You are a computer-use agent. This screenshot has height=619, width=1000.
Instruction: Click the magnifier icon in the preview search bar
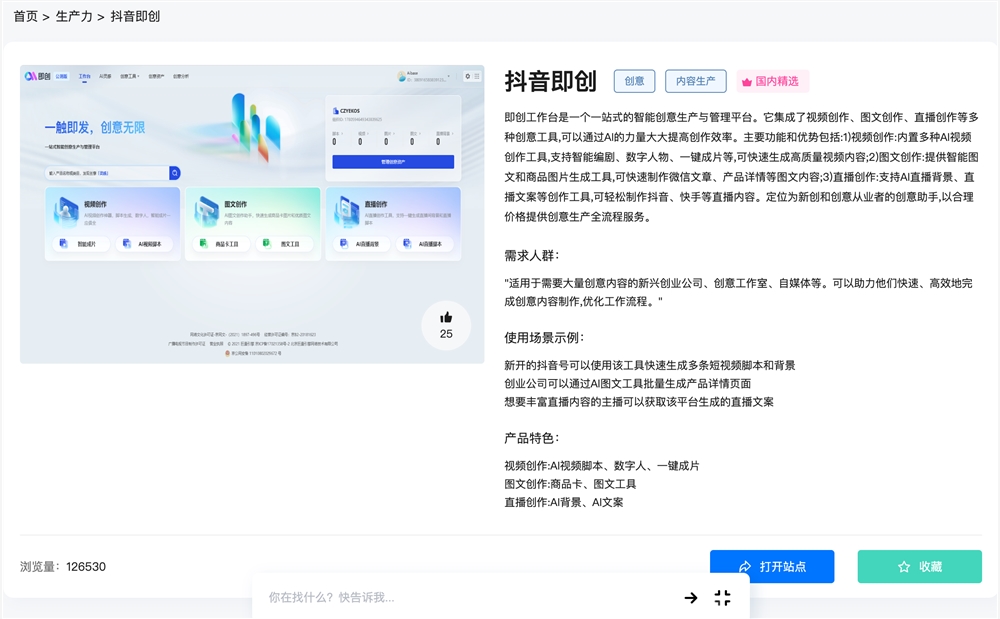pyautogui.click(x=174, y=172)
